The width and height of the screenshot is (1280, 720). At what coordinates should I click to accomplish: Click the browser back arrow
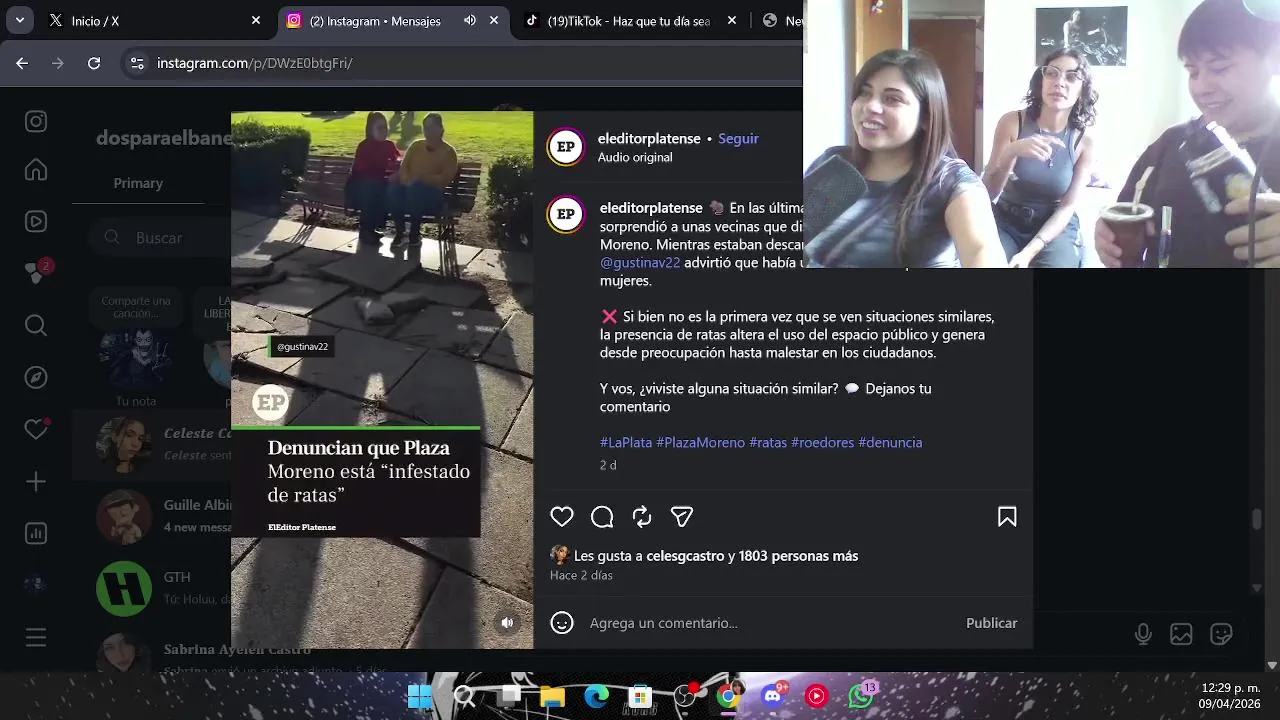[x=22, y=63]
